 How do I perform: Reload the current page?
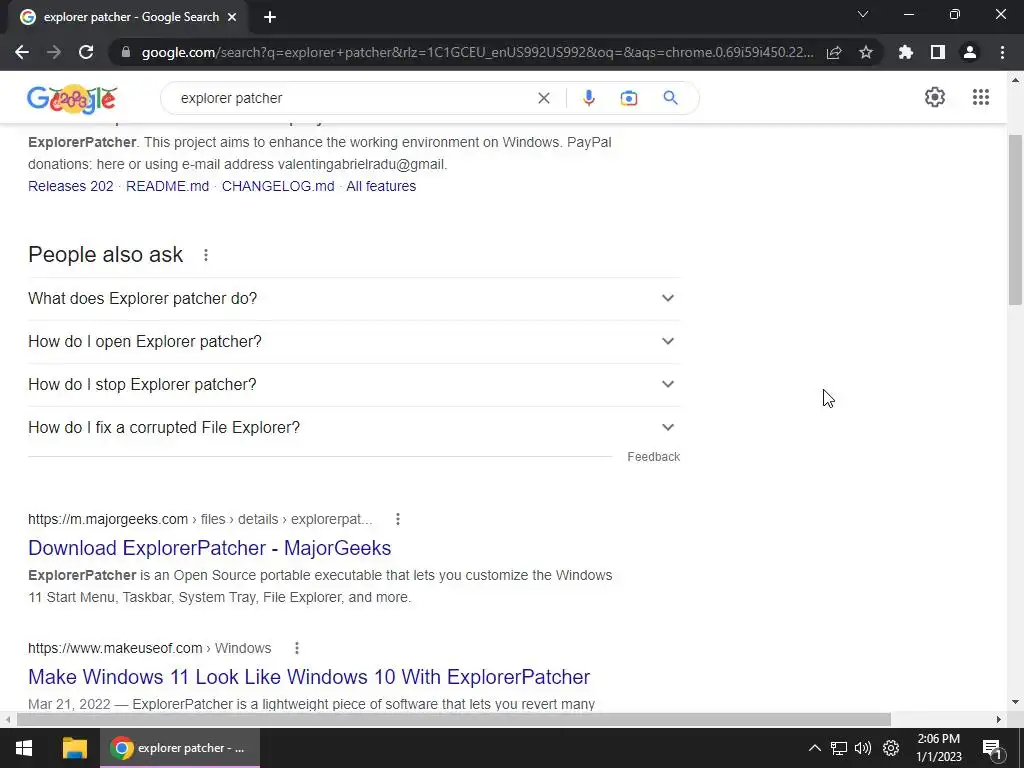click(86, 52)
